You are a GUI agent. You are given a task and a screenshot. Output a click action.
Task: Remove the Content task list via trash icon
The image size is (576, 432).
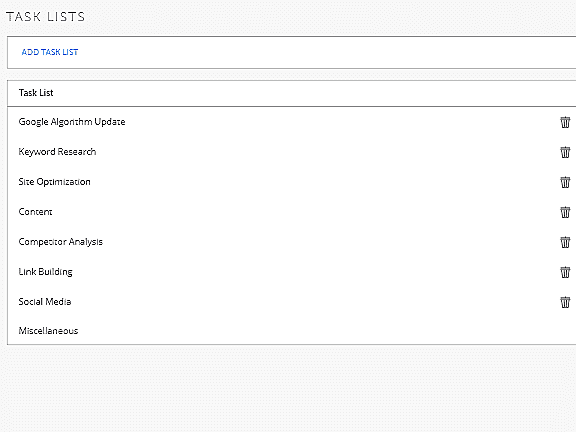pos(565,212)
